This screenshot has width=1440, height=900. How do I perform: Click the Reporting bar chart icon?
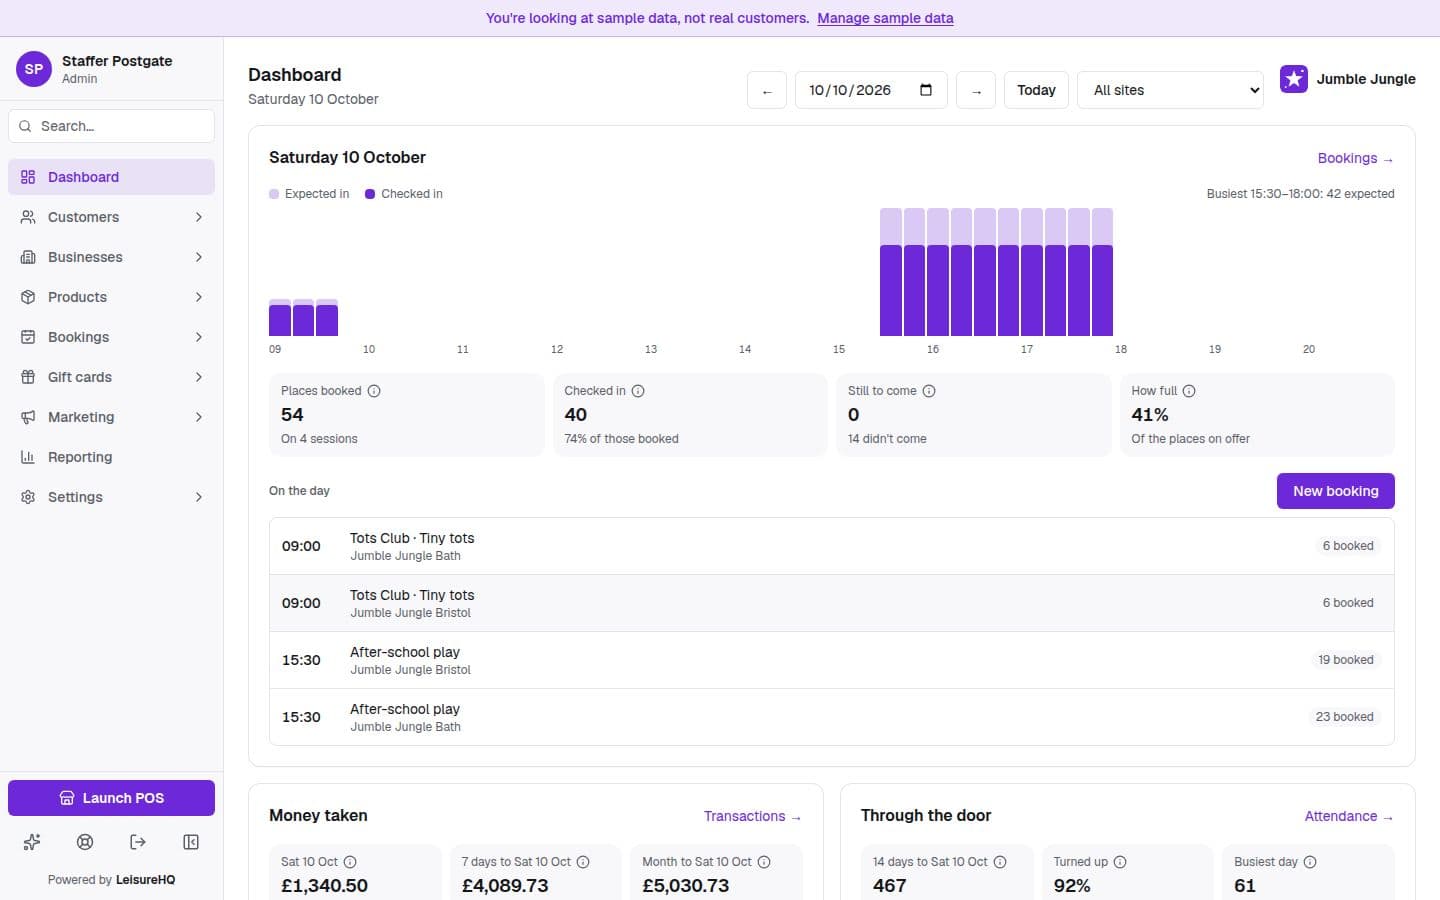tap(28, 457)
